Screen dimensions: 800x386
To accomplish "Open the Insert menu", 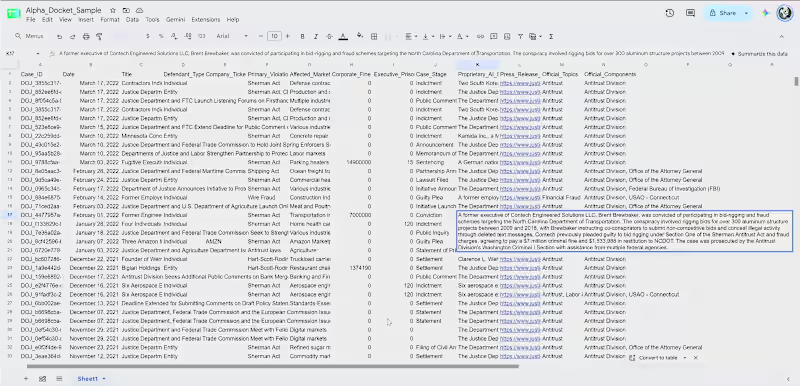I will point(86,20).
